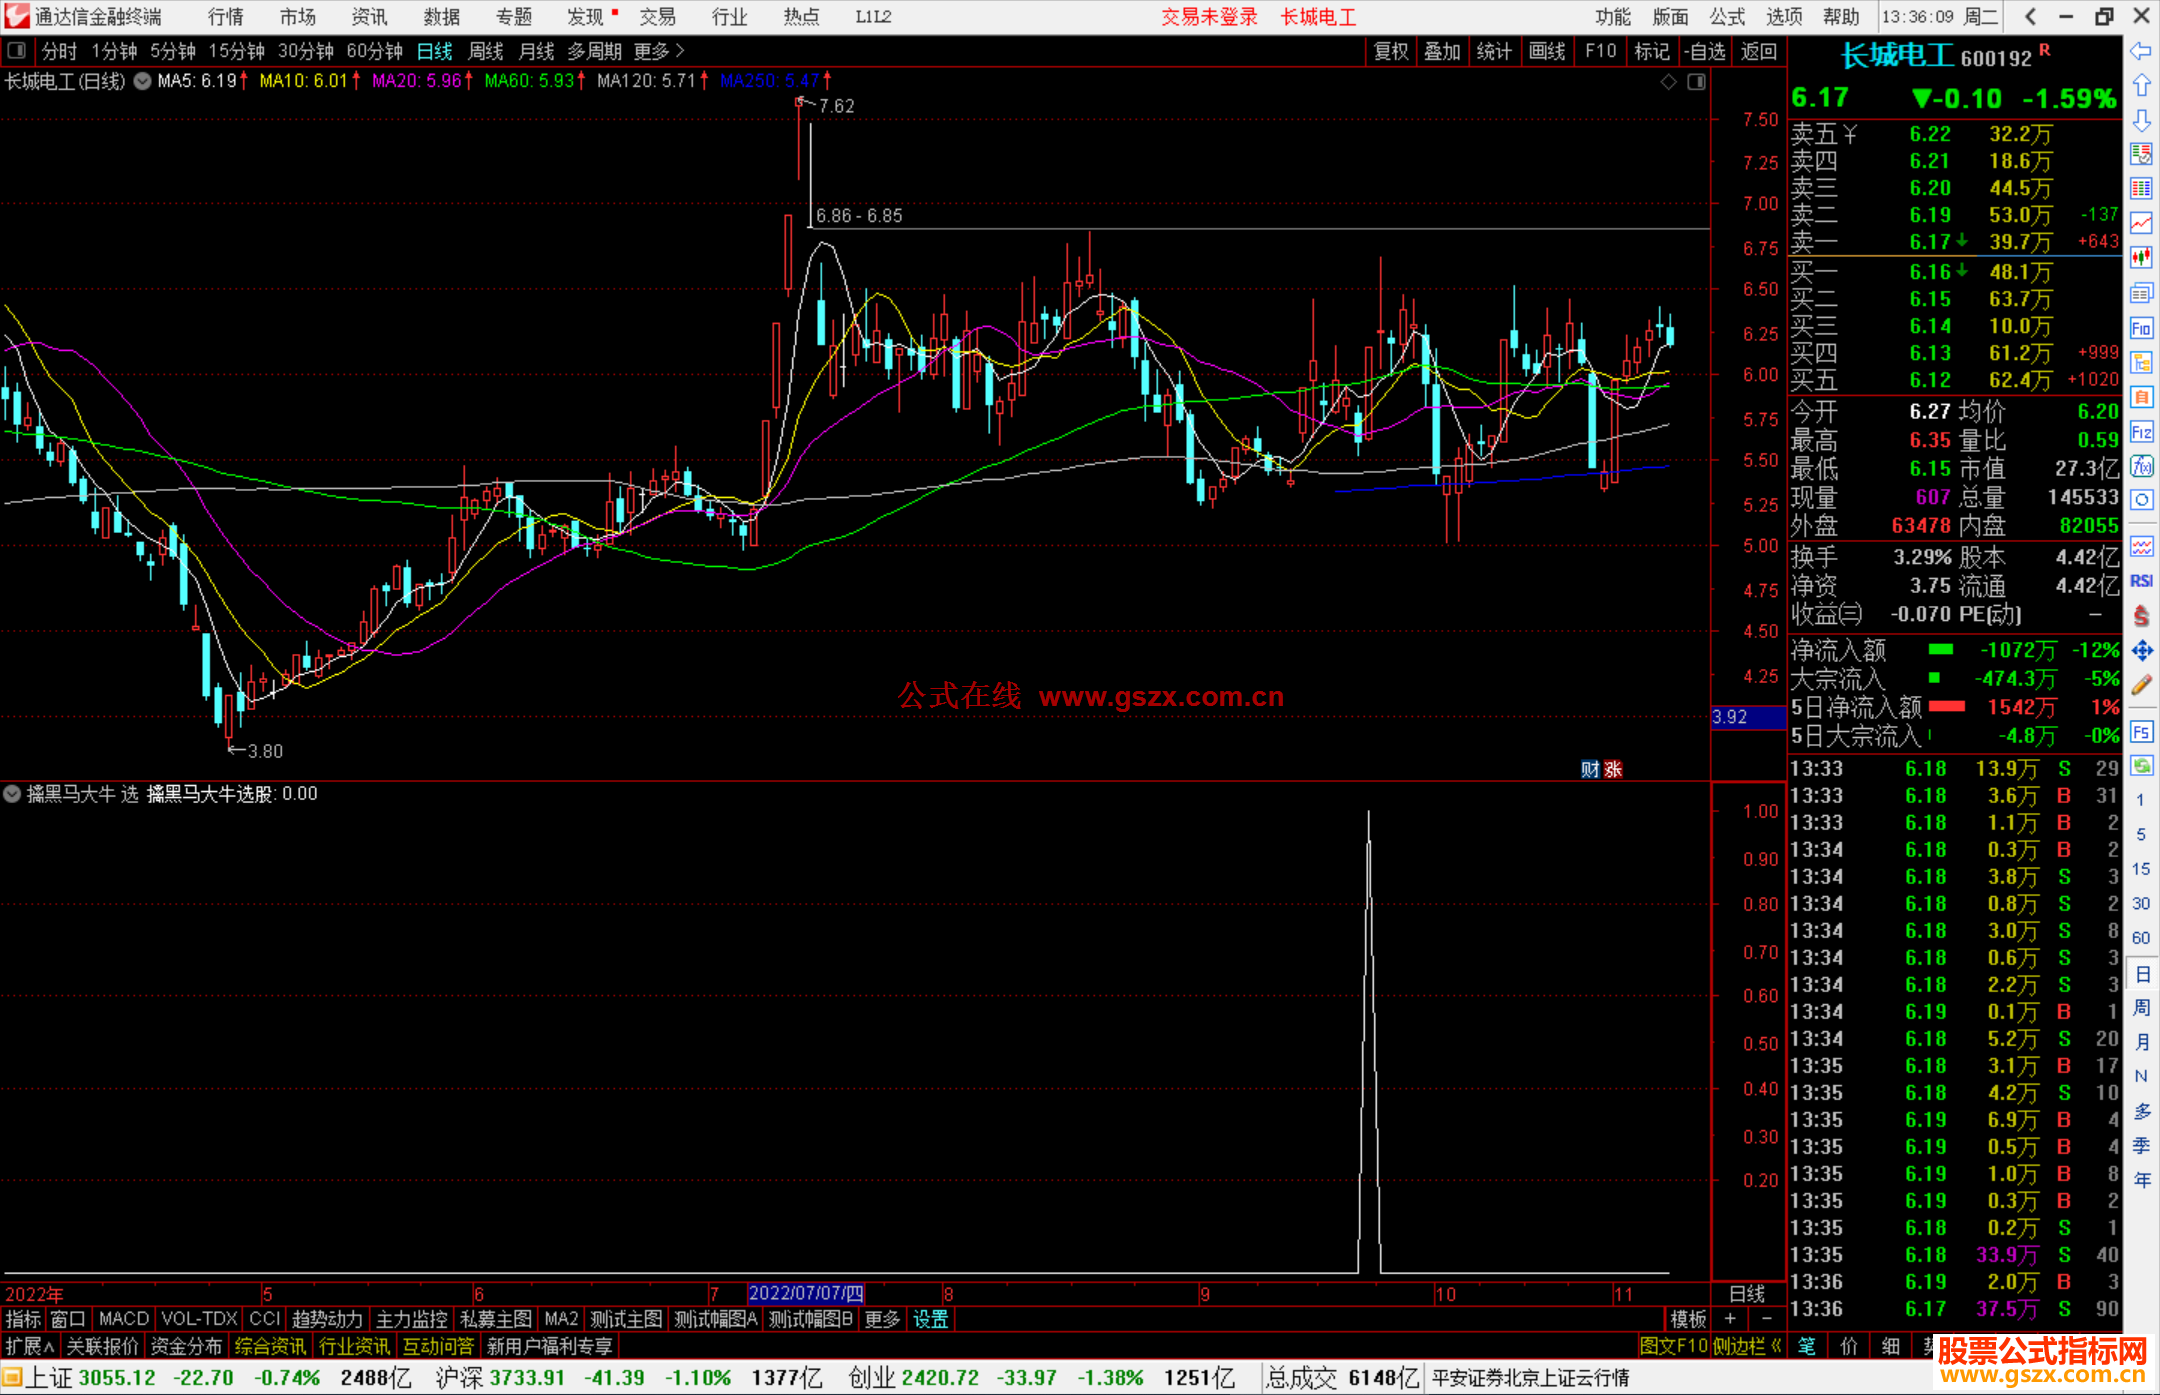Expand the 扩展 panel at bottom left
The height and width of the screenshot is (1395, 2160).
[x=29, y=1346]
